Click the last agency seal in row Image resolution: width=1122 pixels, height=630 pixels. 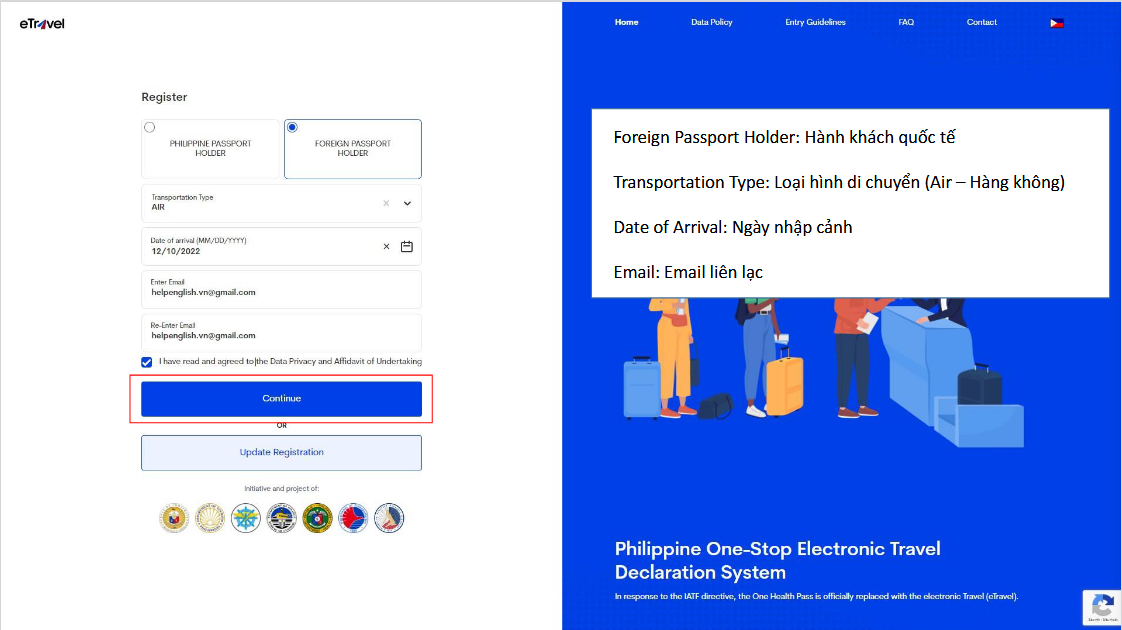[x=389, y=517]
